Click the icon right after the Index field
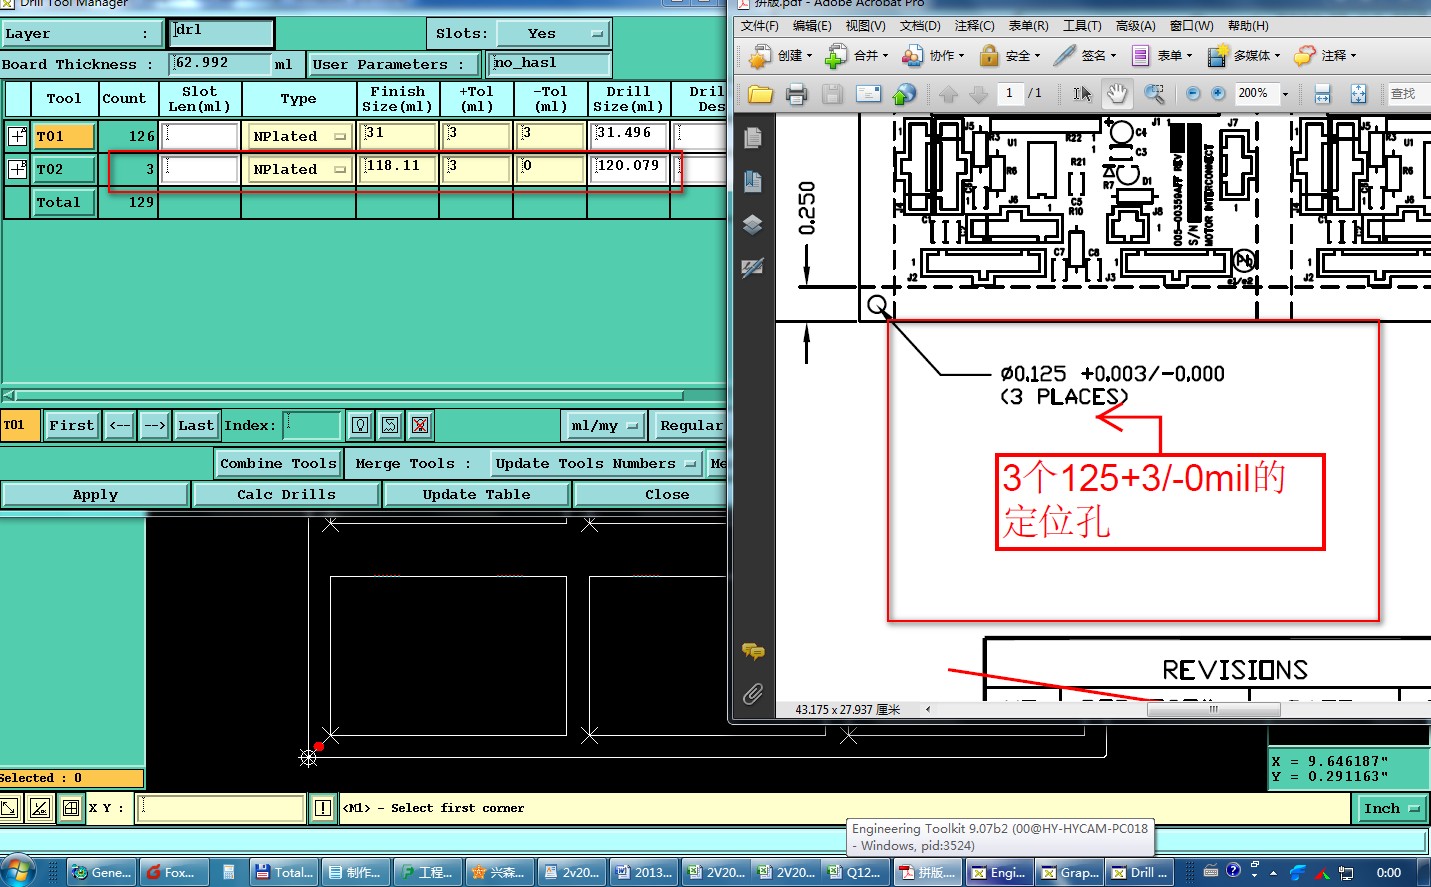 [x=360, y=425]
